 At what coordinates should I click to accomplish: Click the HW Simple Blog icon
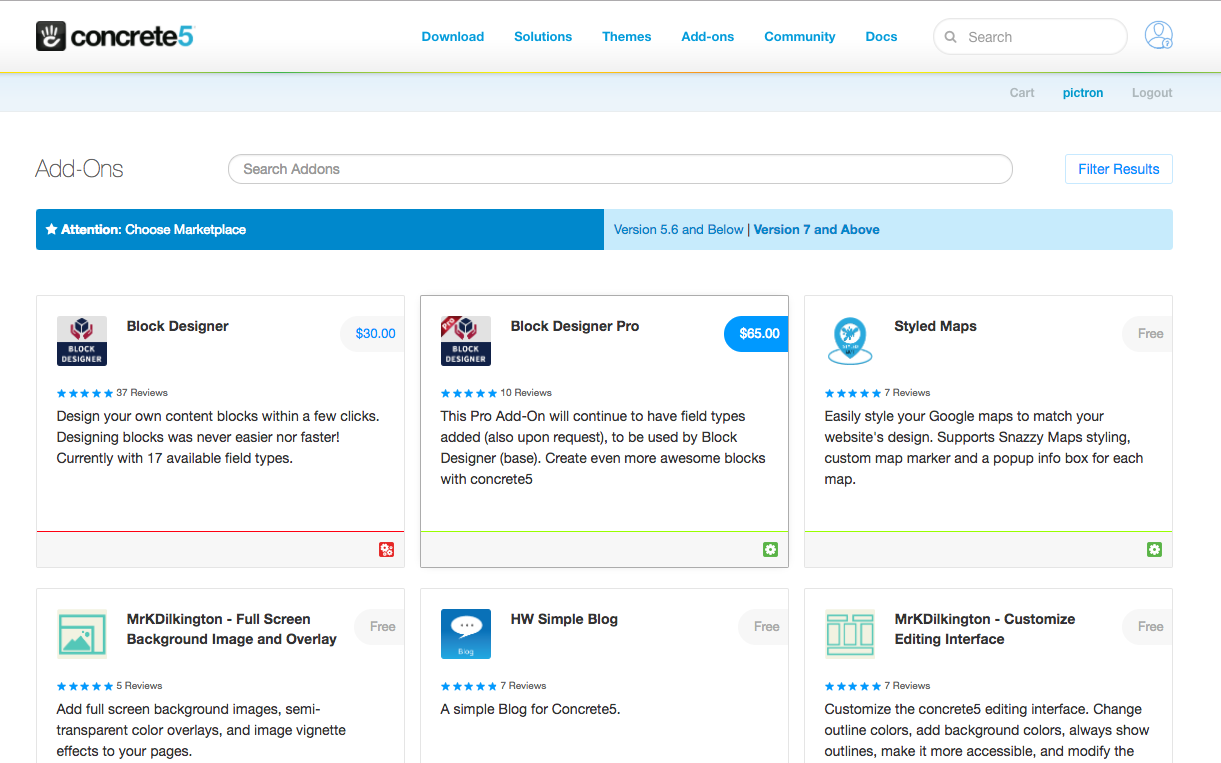pos(466,634)
